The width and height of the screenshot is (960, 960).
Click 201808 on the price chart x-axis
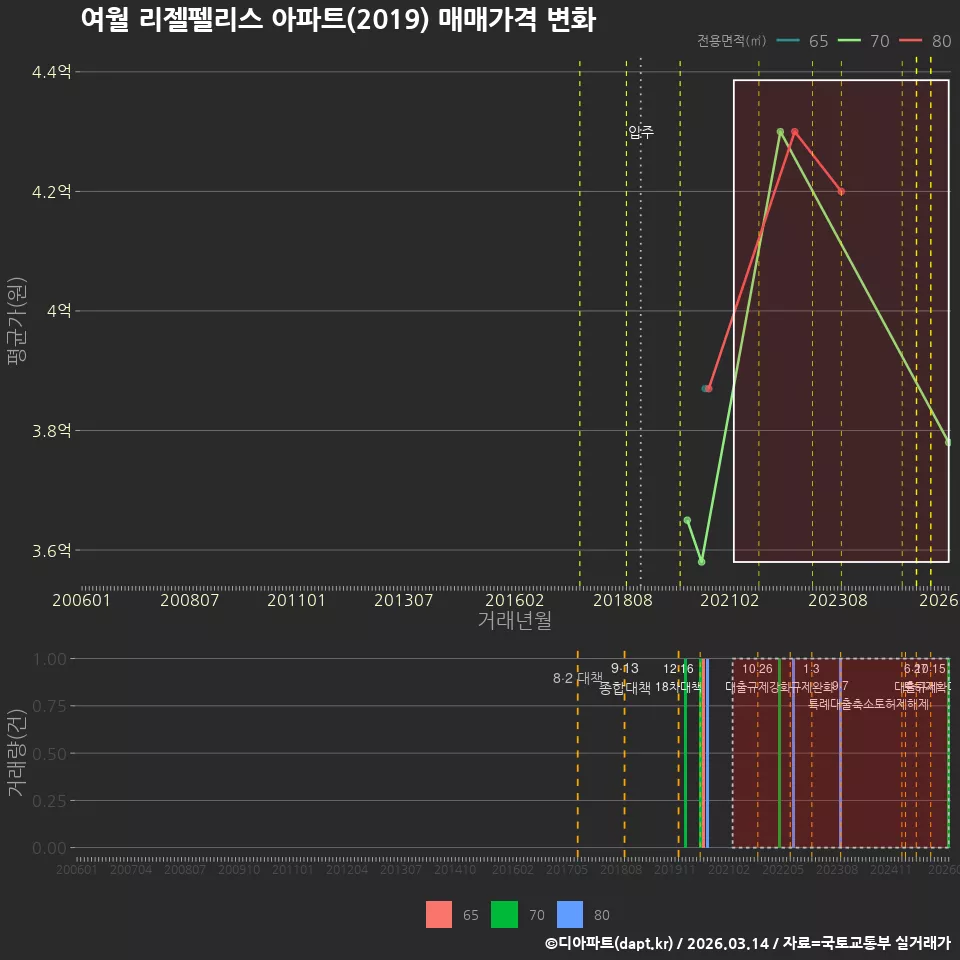pos(623,600)
